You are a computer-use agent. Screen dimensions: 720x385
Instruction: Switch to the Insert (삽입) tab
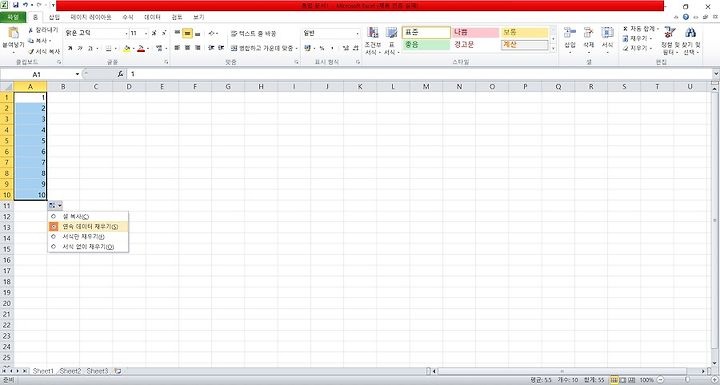54,17
